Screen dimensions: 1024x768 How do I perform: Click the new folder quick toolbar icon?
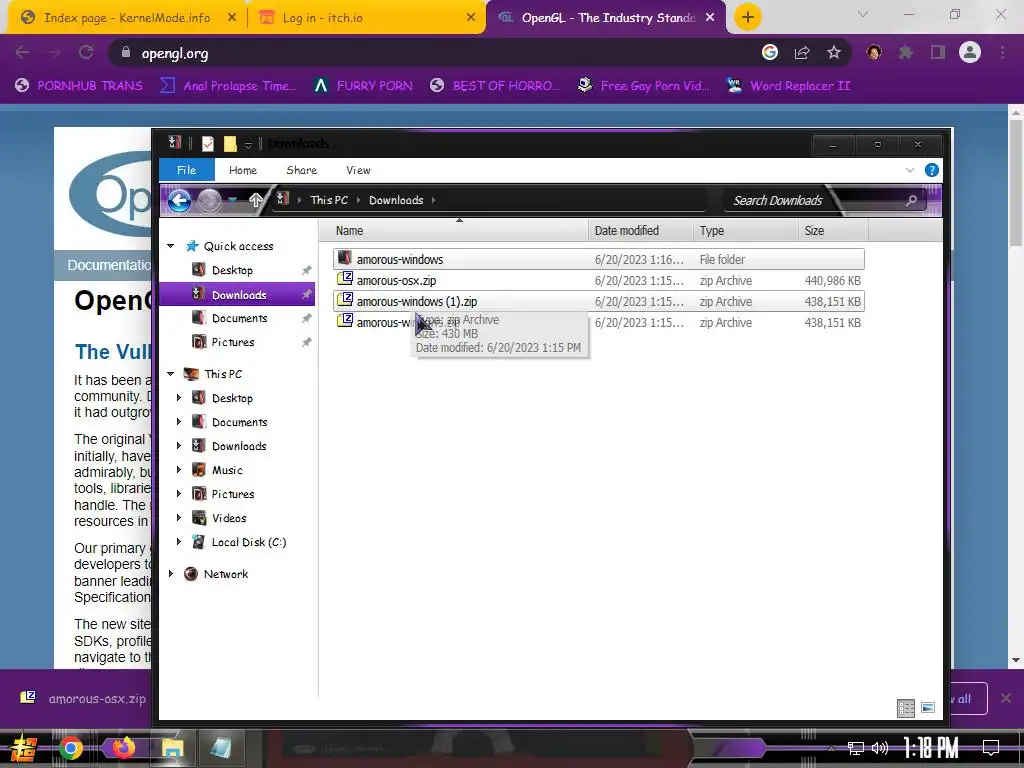coord(230,144)
